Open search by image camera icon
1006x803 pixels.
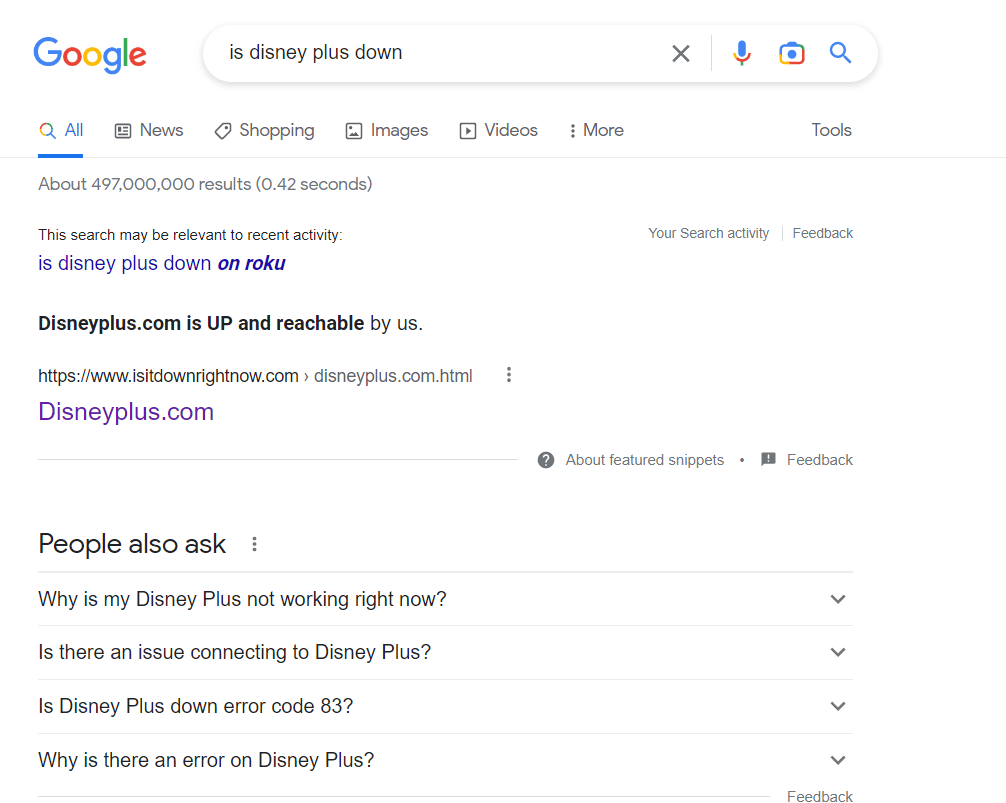(792, 53)
